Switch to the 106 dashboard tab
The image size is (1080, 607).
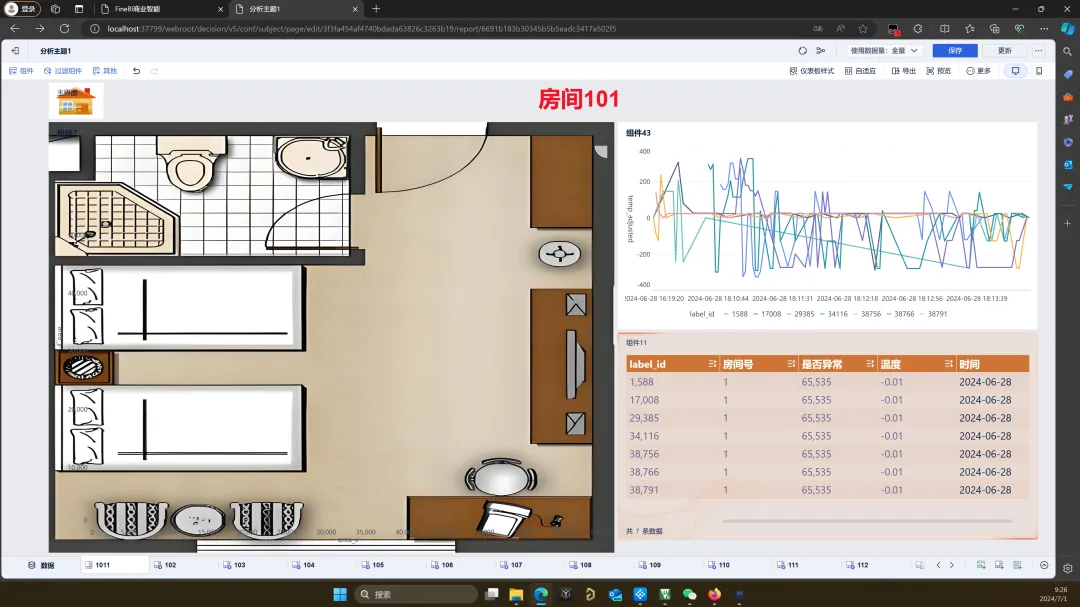coord(442,565)
